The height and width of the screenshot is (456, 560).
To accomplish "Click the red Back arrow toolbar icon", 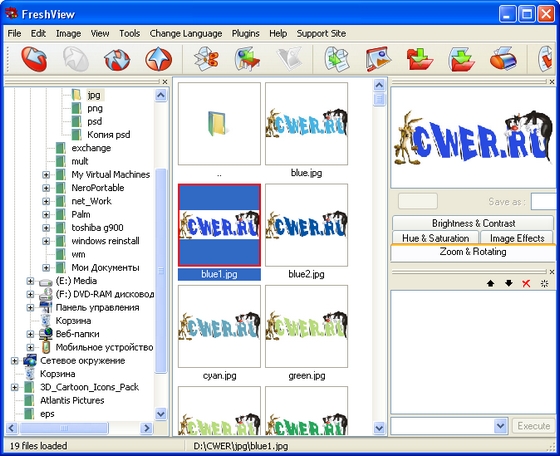I will pos(34,59).
